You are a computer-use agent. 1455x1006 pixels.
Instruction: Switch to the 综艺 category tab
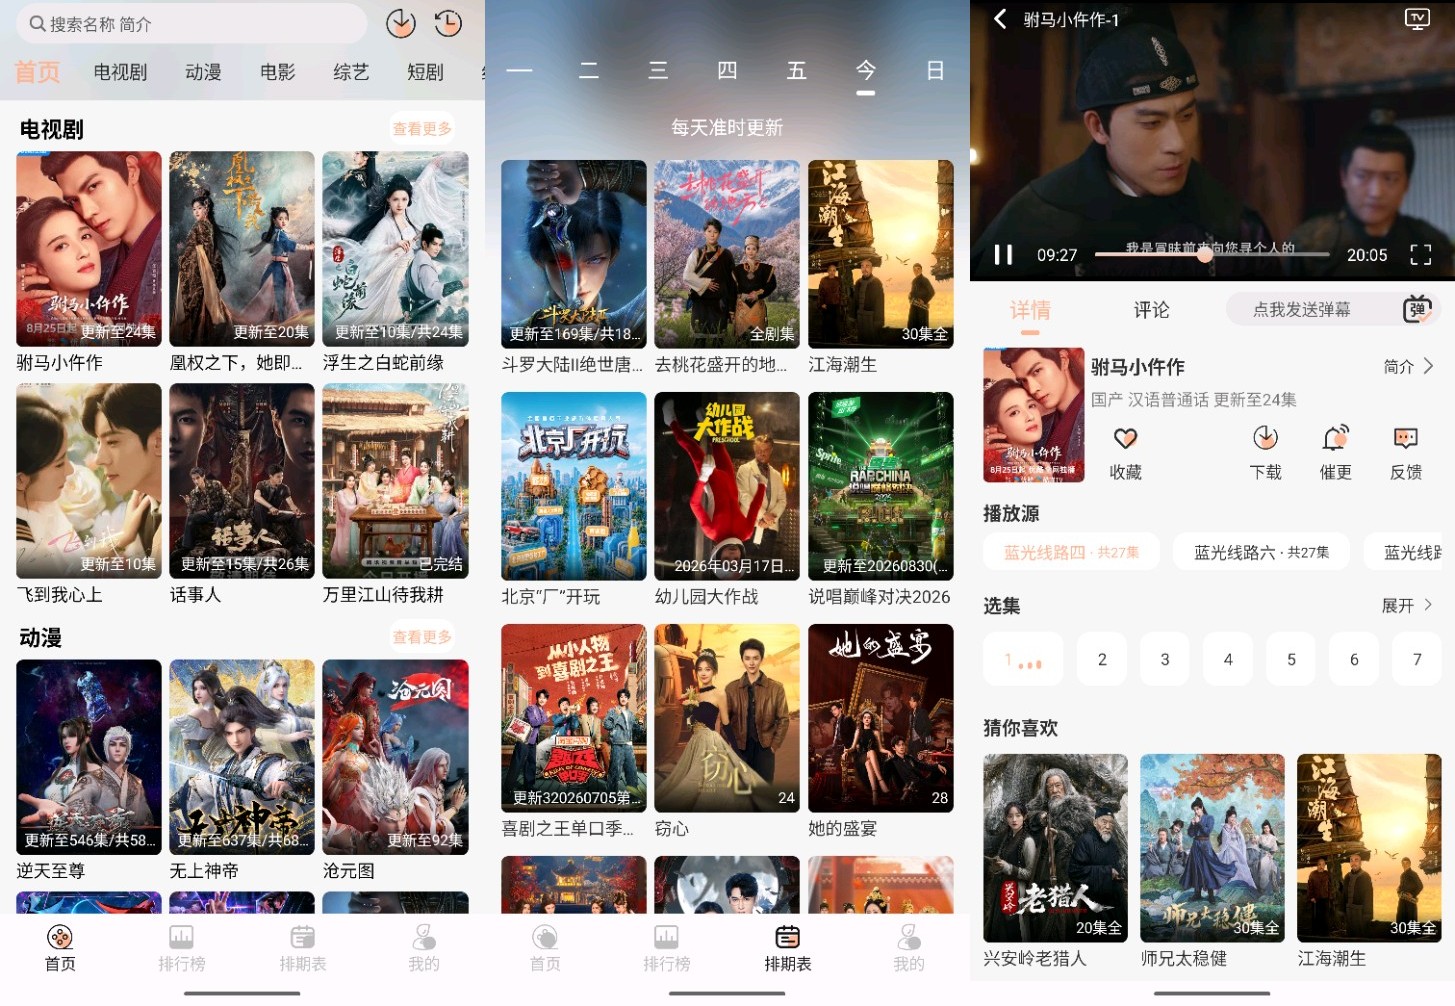pyautogui.click(x=351, y=72)
